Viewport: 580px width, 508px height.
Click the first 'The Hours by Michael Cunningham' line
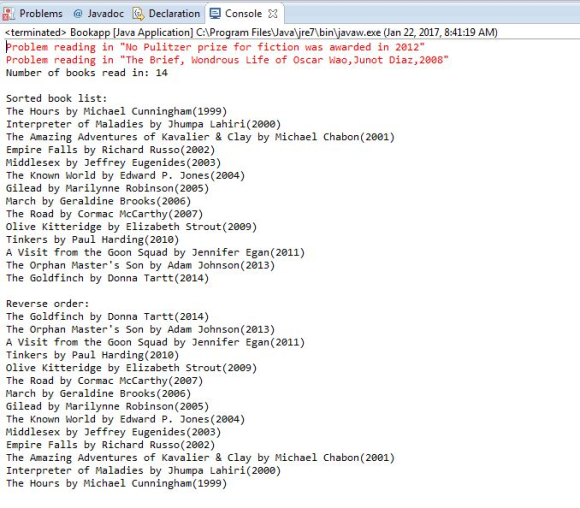coord(116,111)
